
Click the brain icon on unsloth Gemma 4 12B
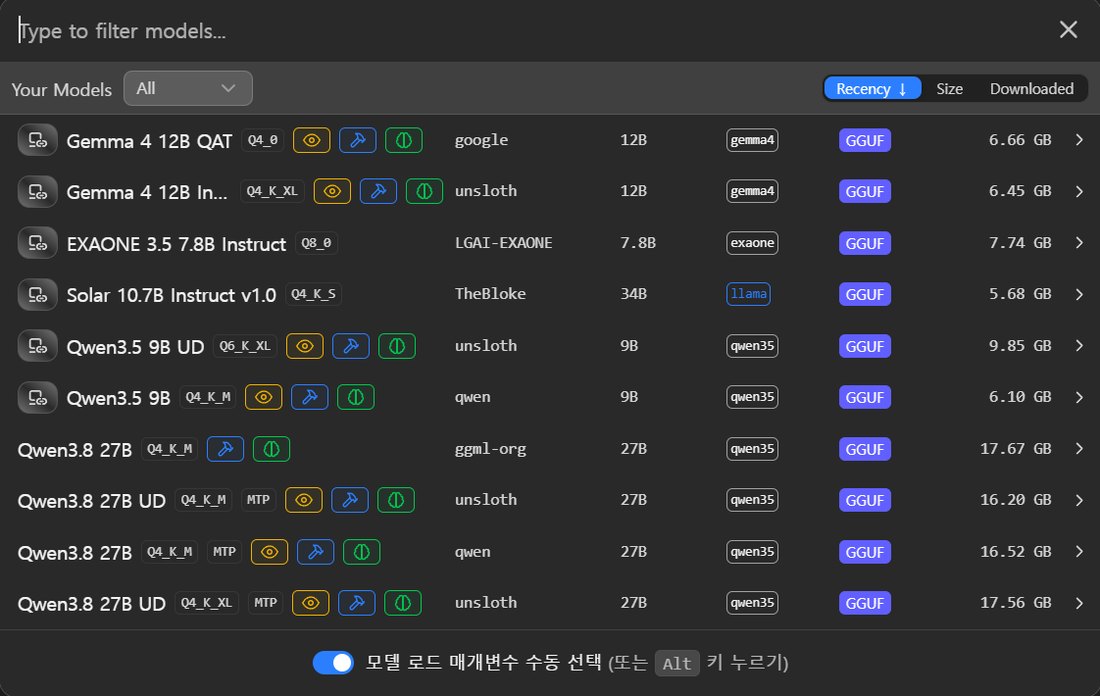coord(424,191)
